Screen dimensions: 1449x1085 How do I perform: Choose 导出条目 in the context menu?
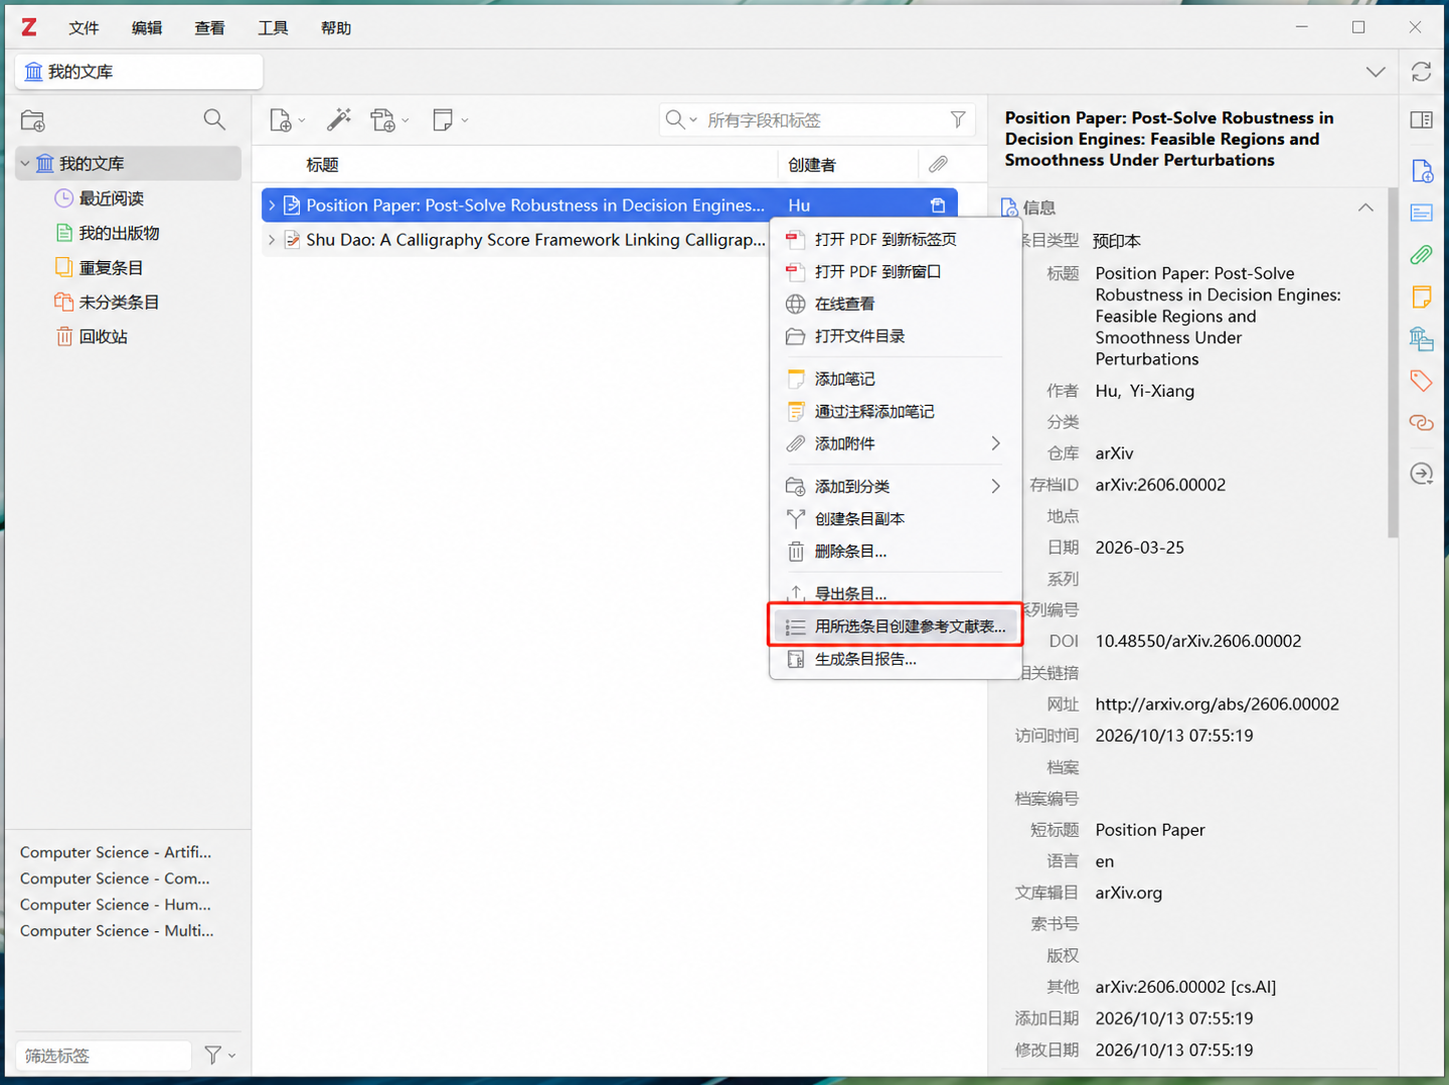click(896, 593)
